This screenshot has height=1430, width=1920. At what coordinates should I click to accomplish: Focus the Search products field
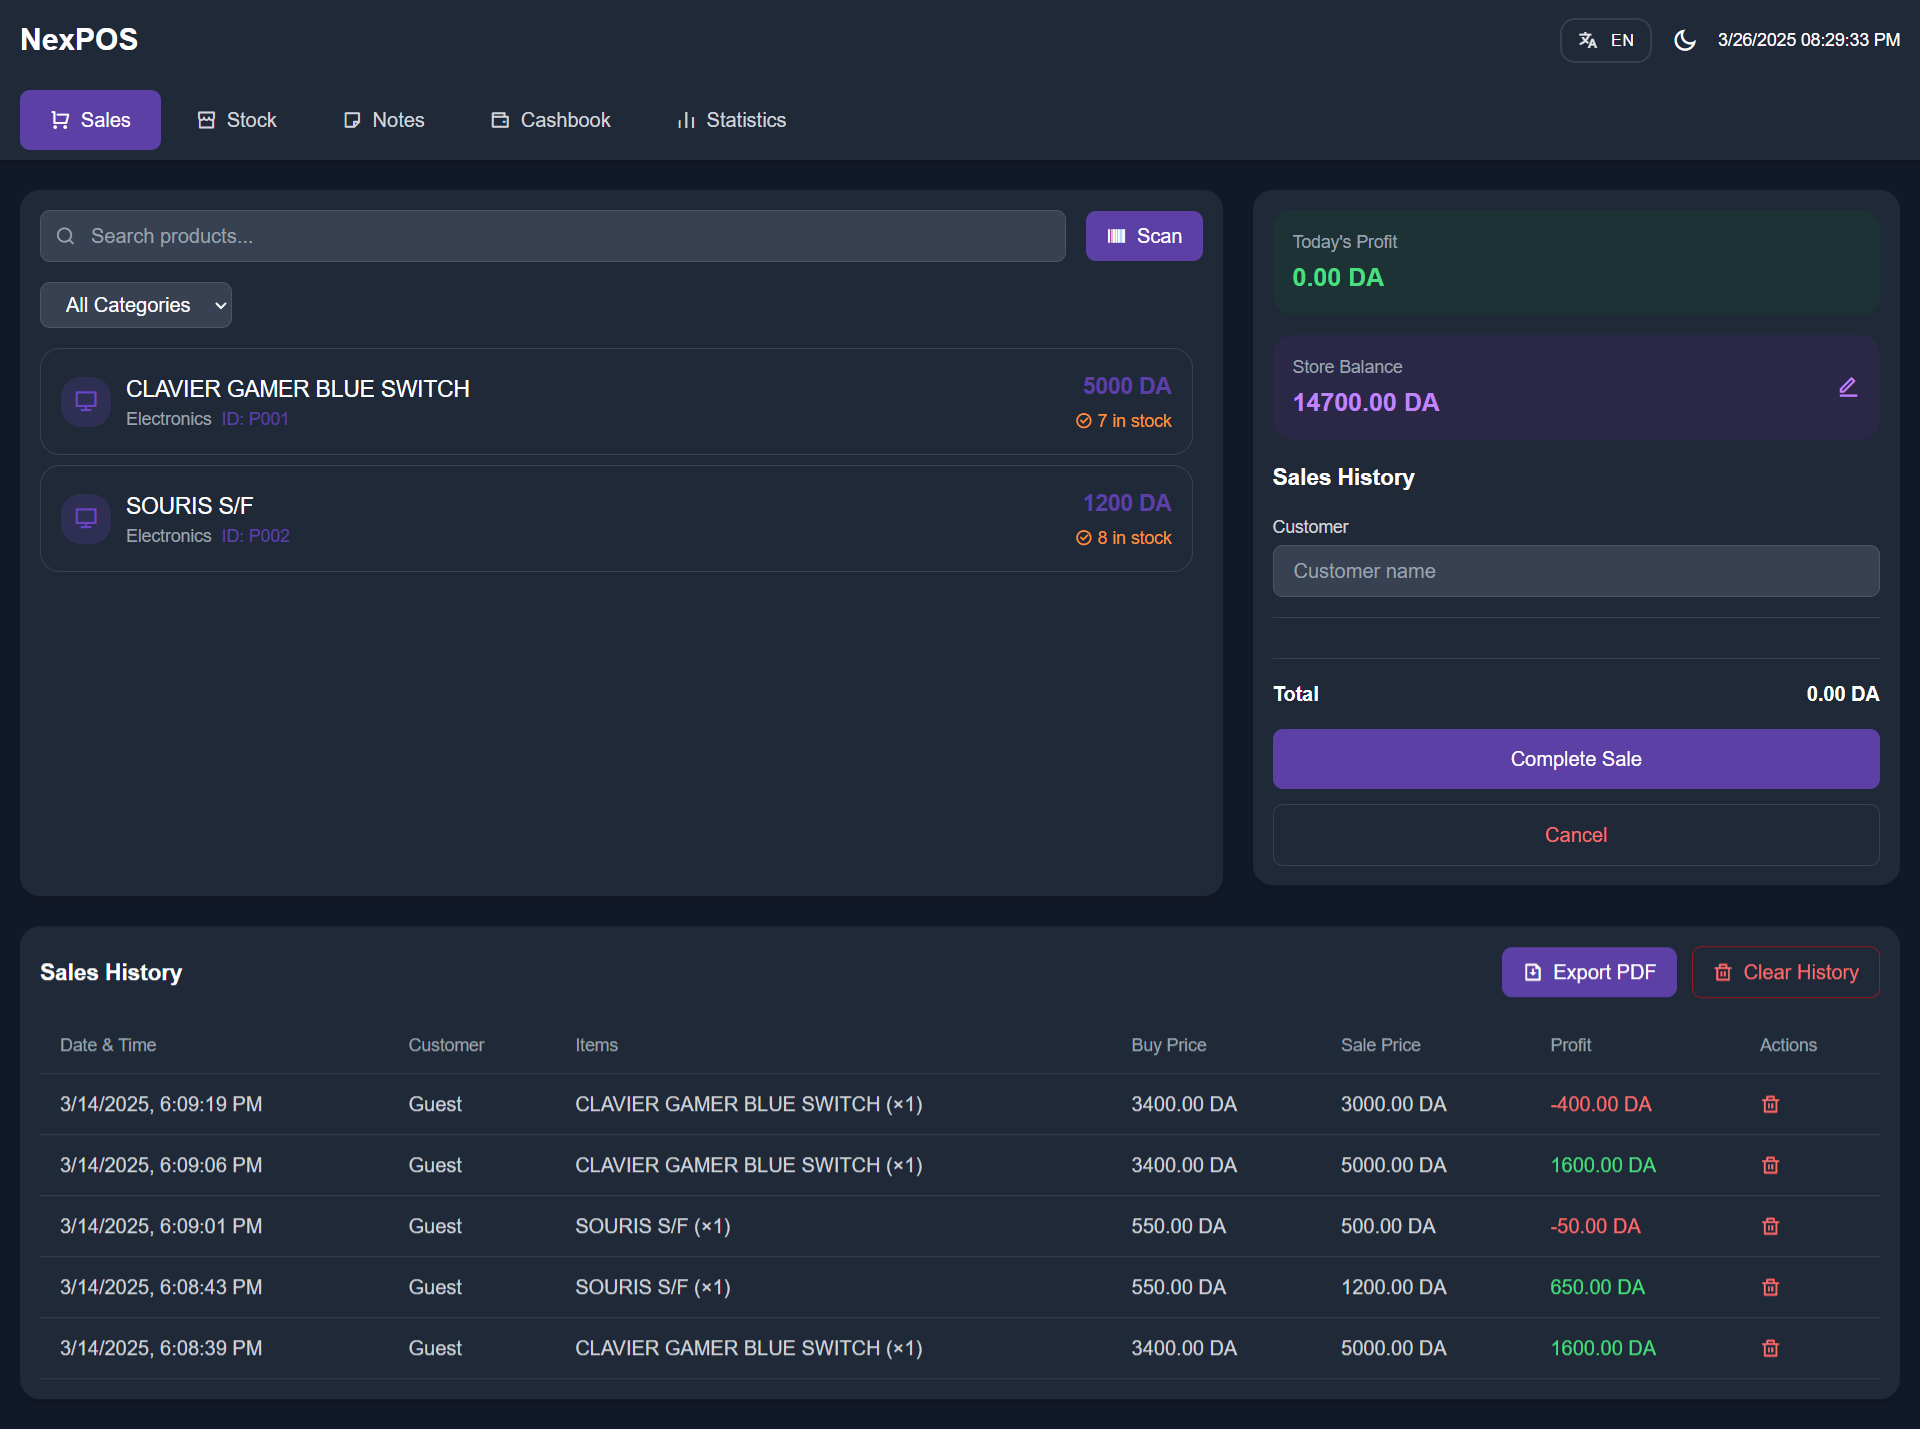pos(553,236)
